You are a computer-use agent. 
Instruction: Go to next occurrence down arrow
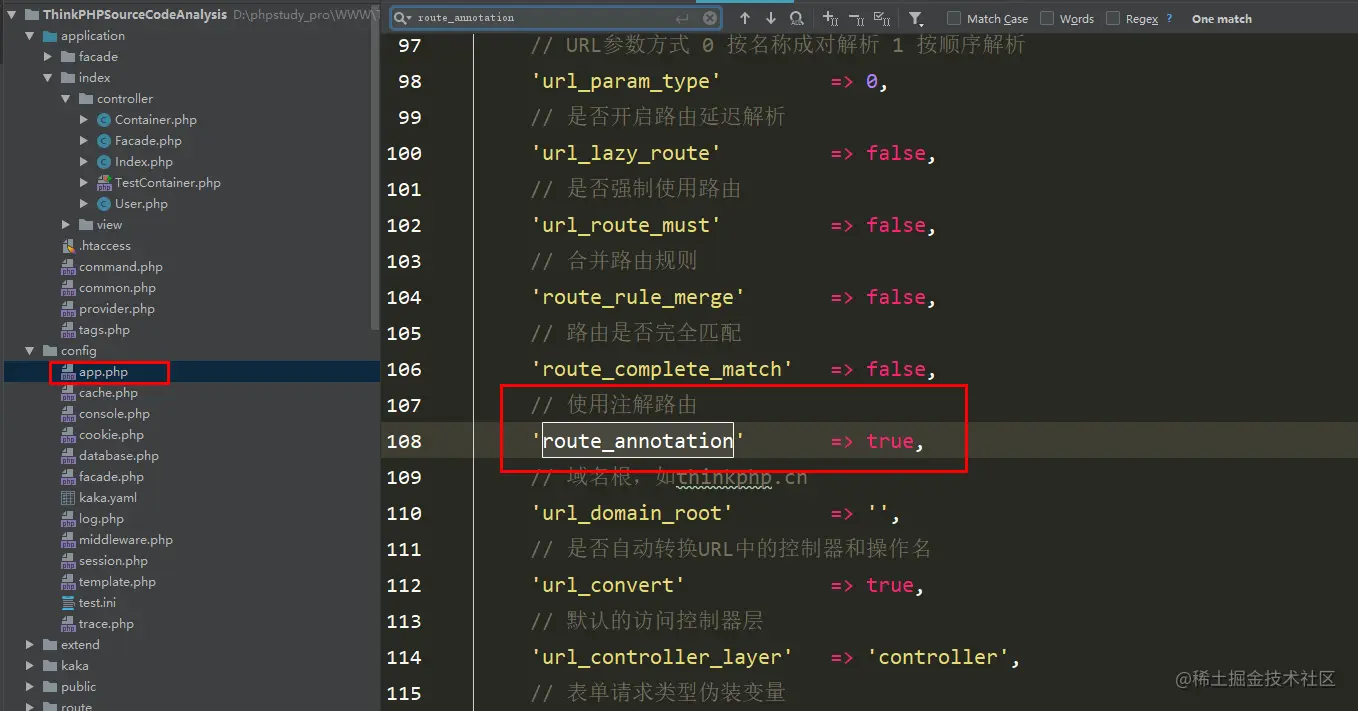tap(770, 18)
